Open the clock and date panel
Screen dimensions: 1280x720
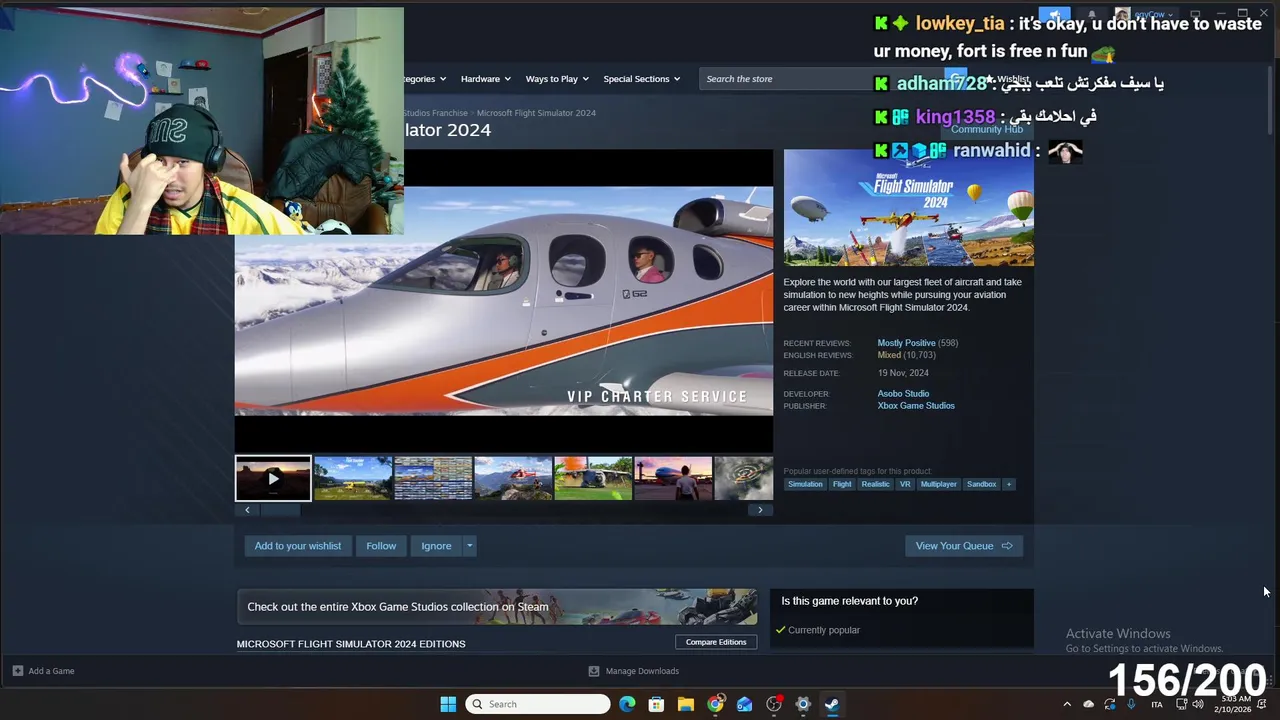coord(1233,704)
